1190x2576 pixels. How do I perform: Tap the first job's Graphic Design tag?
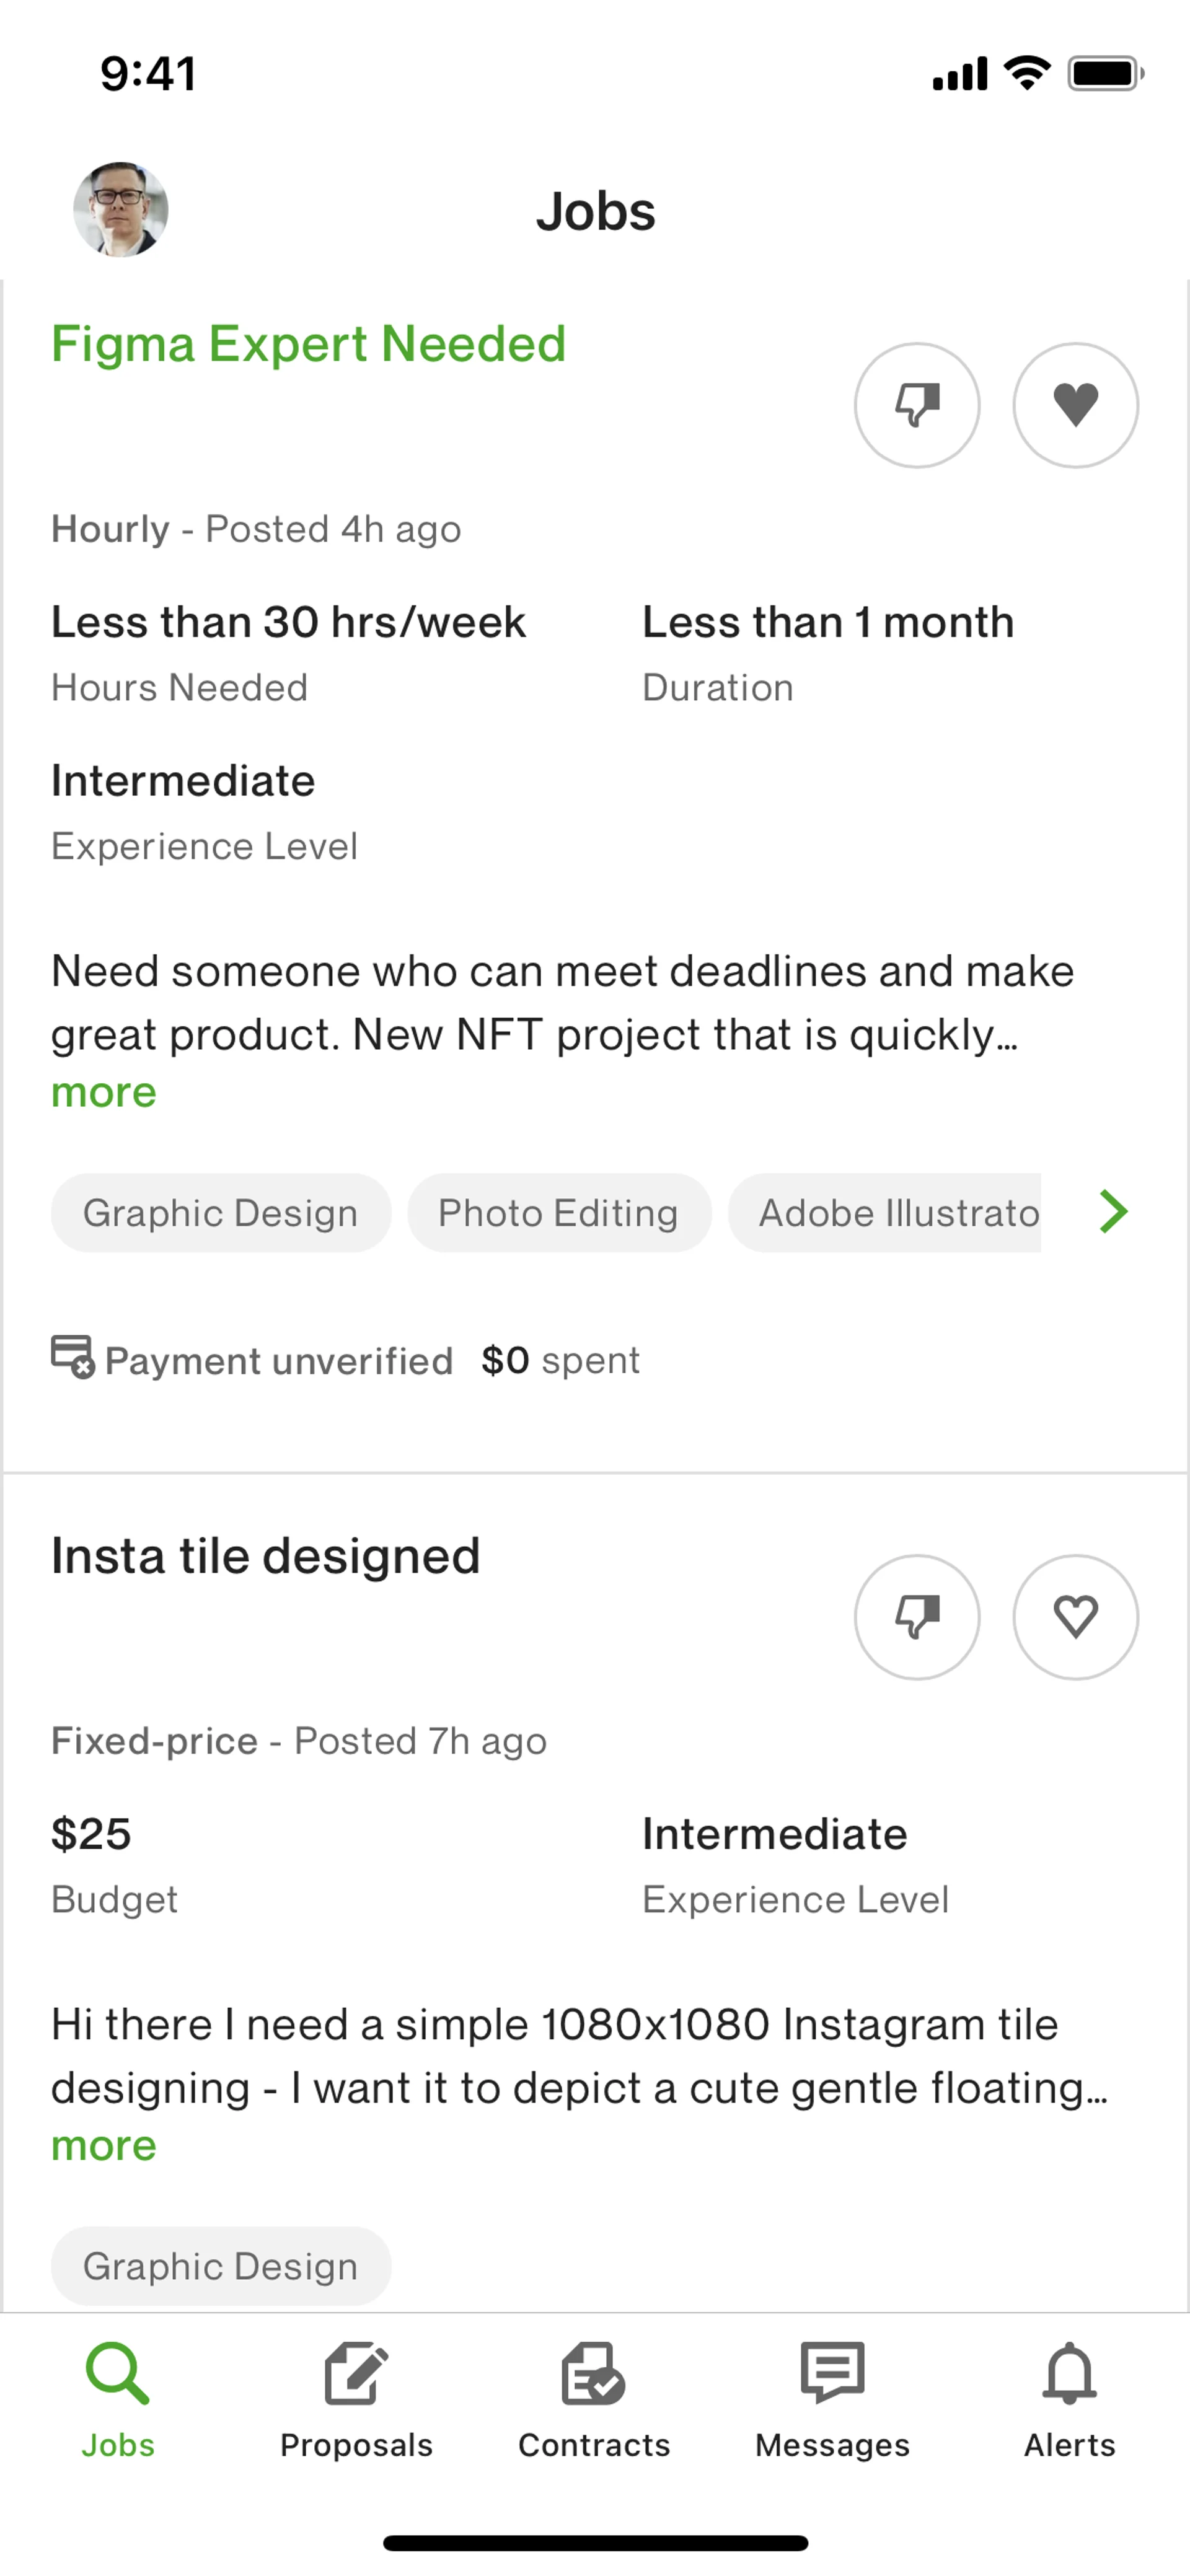tap(220, 1213)
